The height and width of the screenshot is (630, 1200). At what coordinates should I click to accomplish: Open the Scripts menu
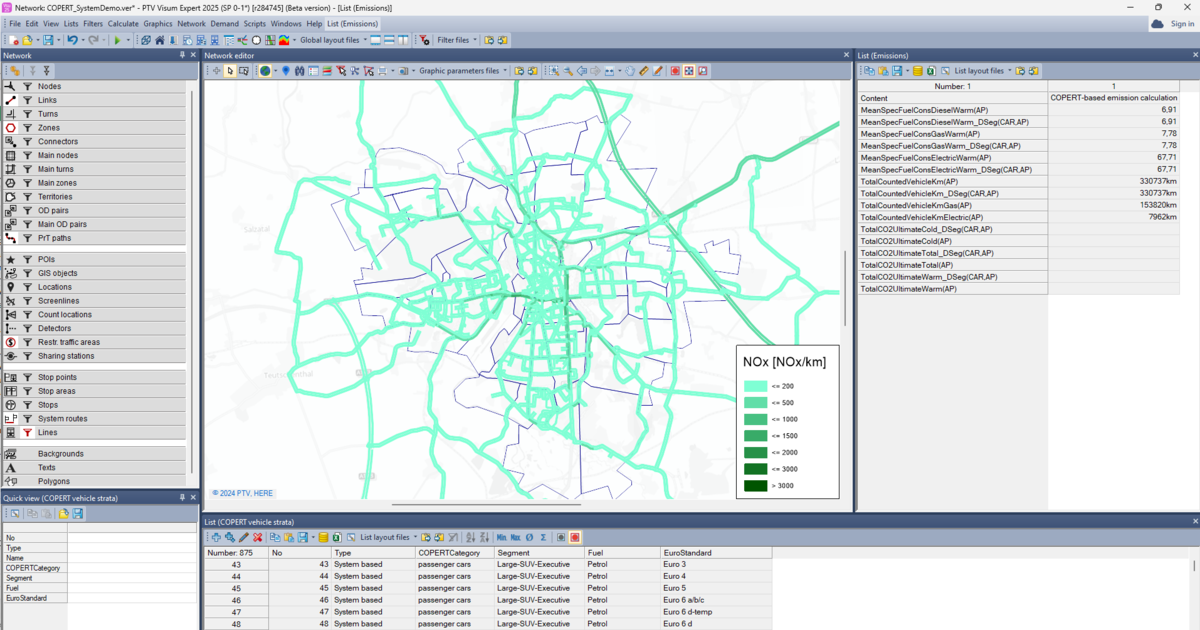coord(254,23)
